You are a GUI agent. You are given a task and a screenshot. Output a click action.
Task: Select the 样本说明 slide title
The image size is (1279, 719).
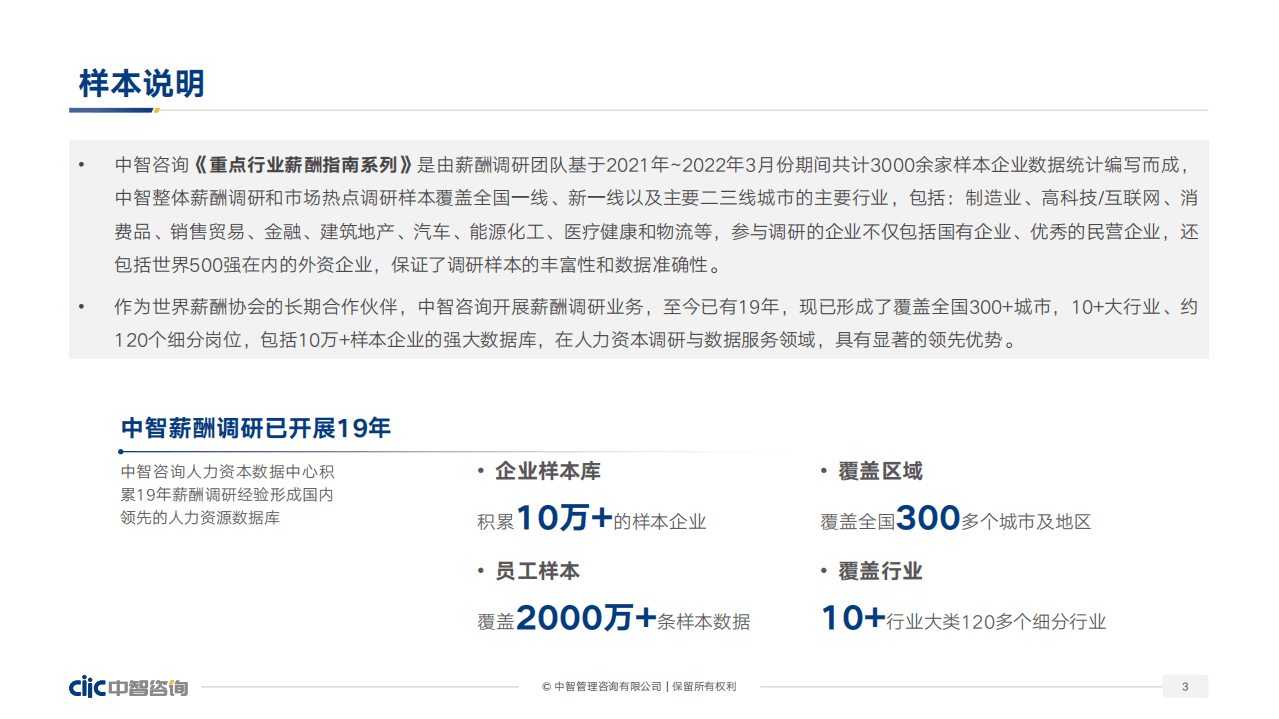click(143, 82)
